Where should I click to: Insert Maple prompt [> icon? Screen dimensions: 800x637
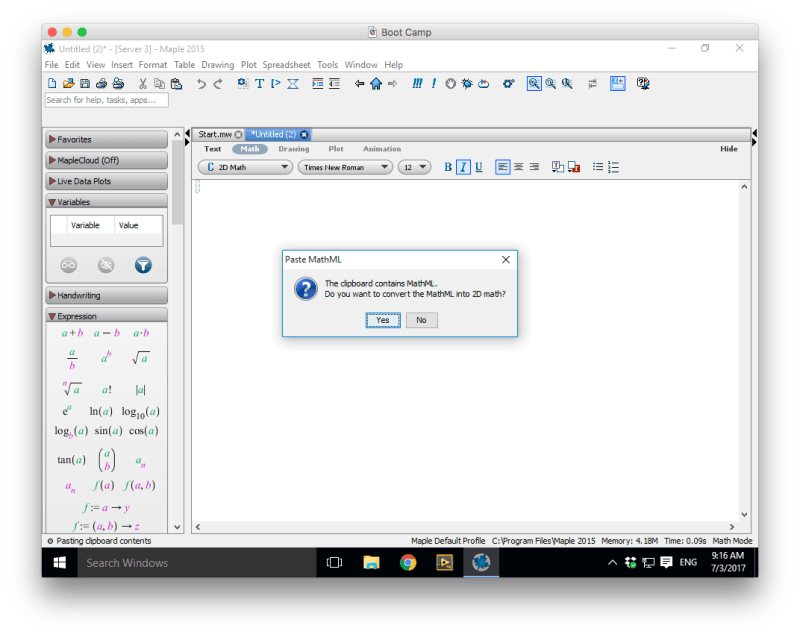click(276, 84)
